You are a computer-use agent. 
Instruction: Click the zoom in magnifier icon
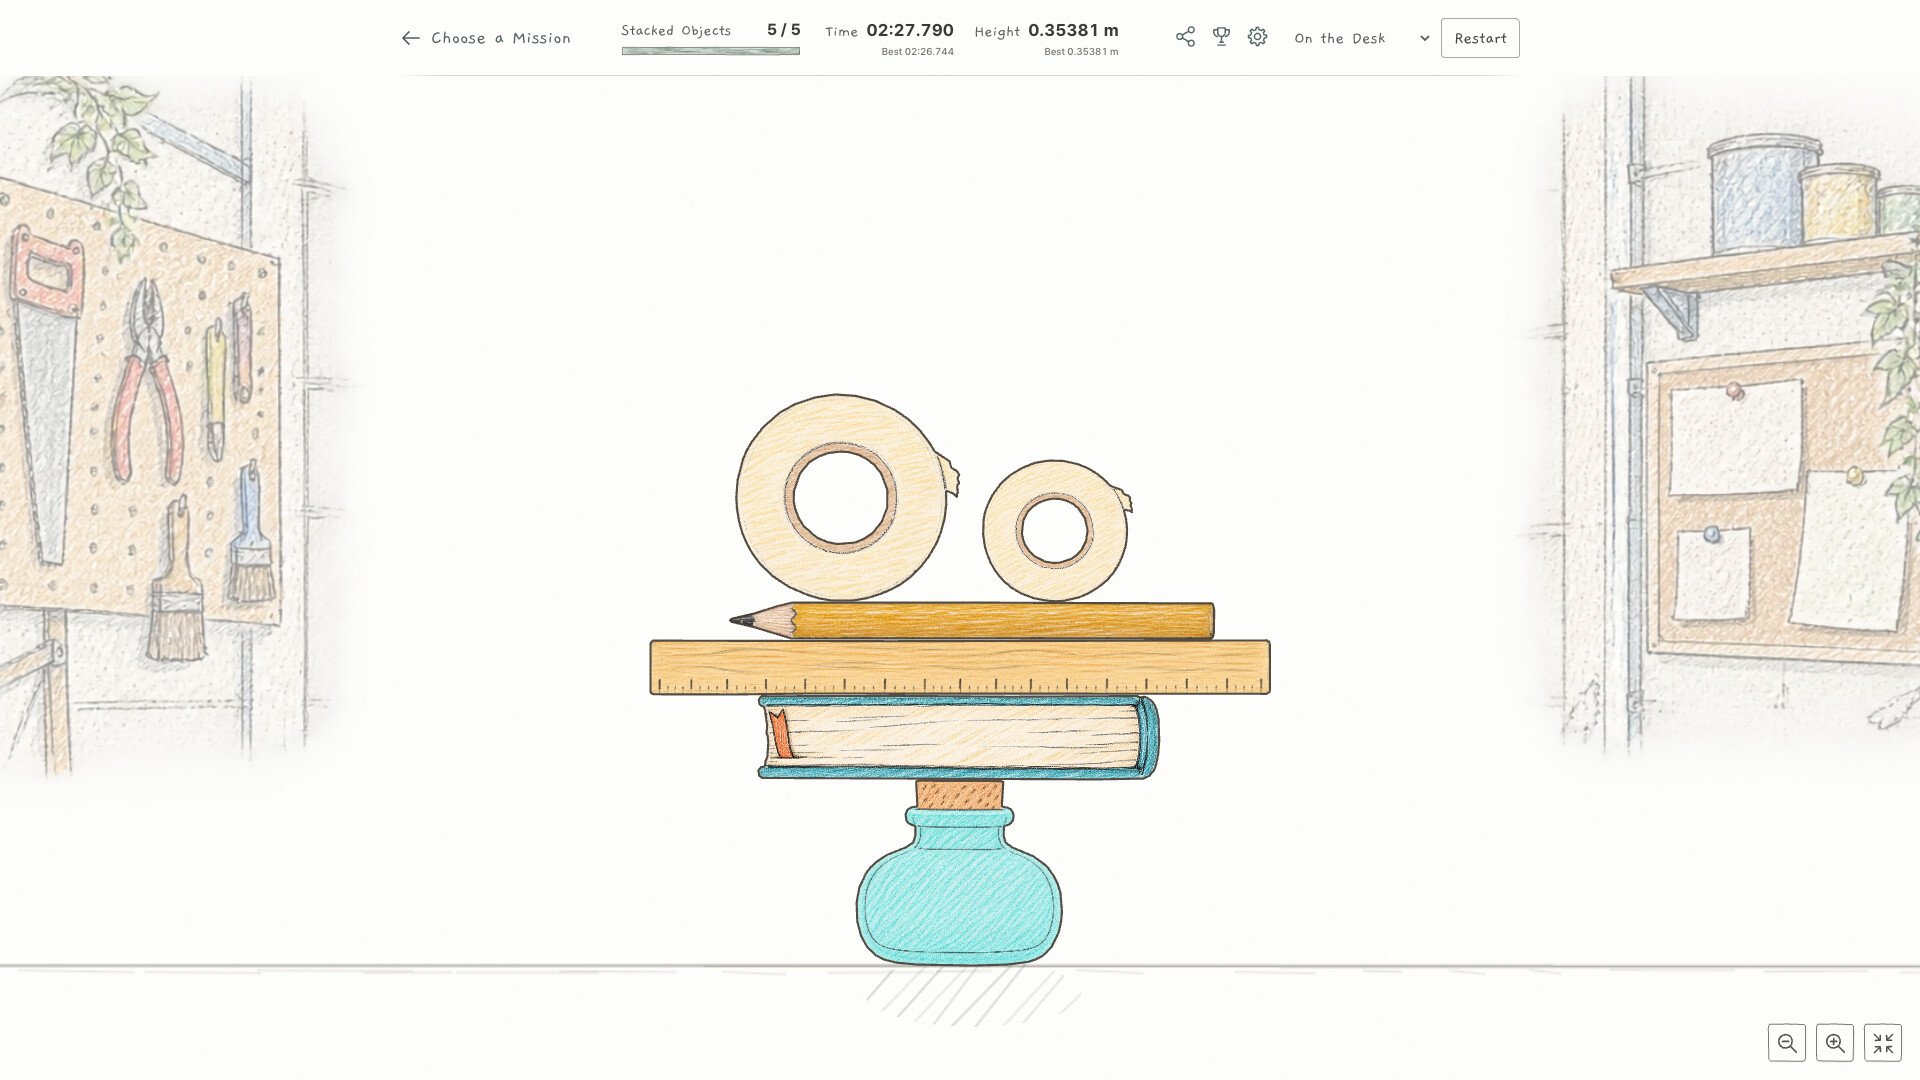coord(1835,1043)
